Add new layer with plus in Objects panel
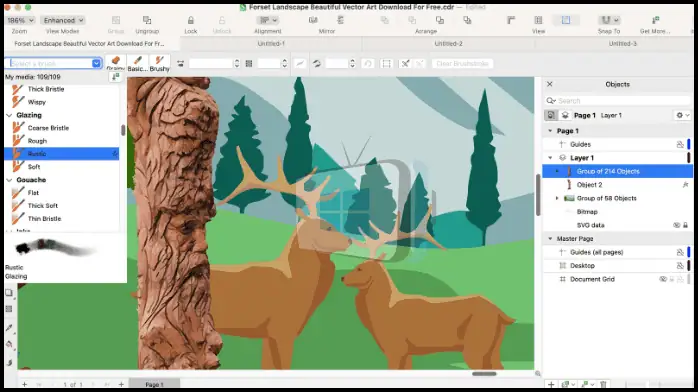The width and height of the screenshot is (698, 392). click(x=551, y=384)
